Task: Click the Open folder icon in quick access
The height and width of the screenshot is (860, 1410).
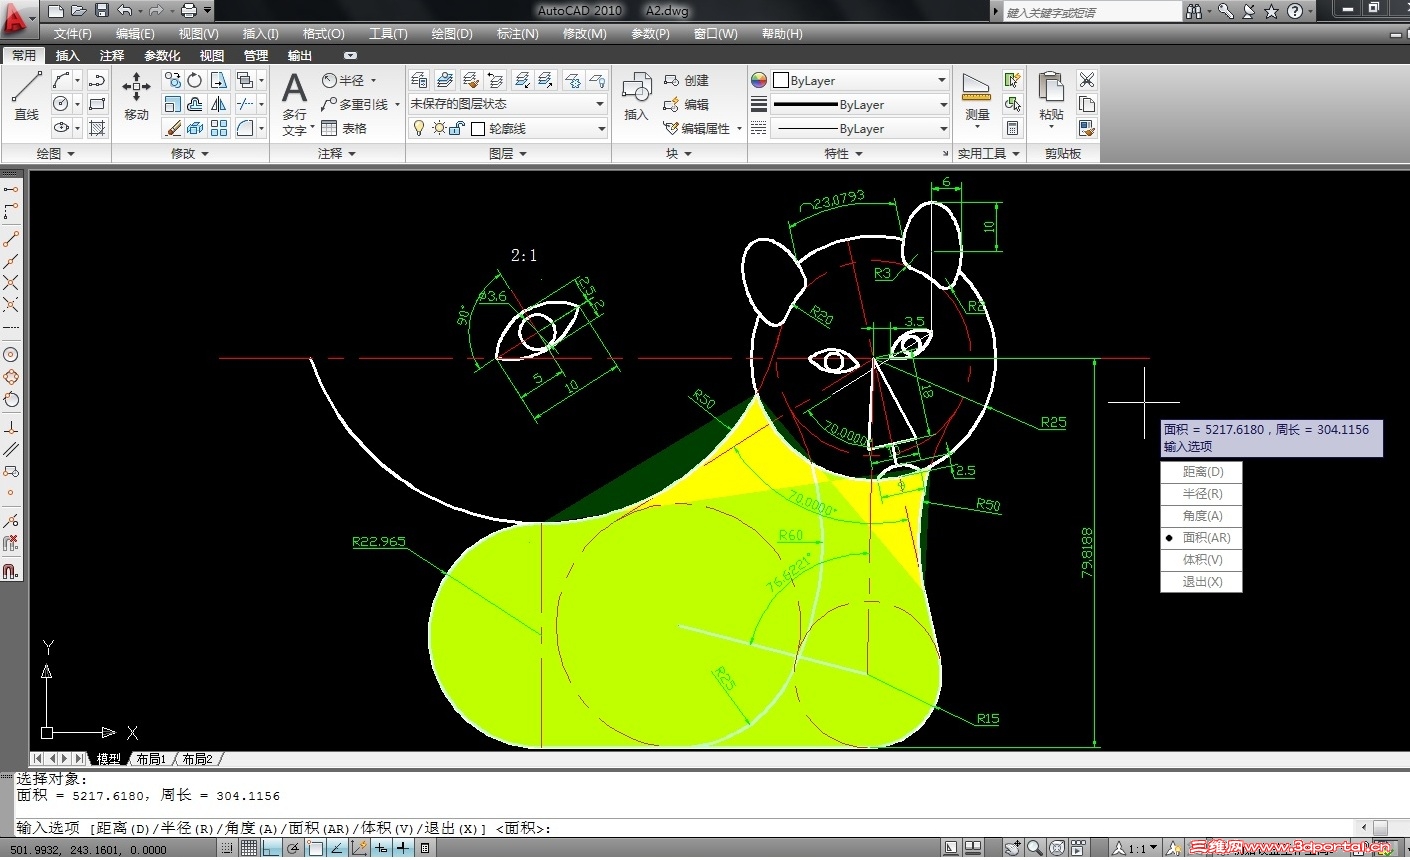Action: (78, 11)
